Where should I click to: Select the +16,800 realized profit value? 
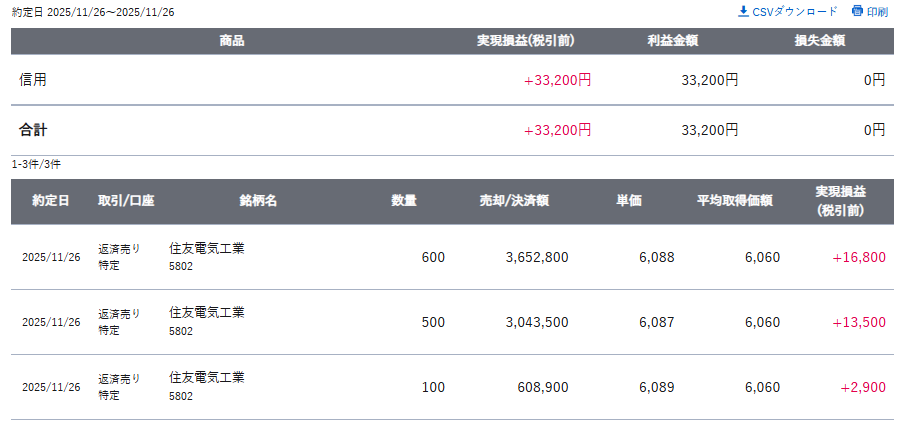click(x=858, y=257)
